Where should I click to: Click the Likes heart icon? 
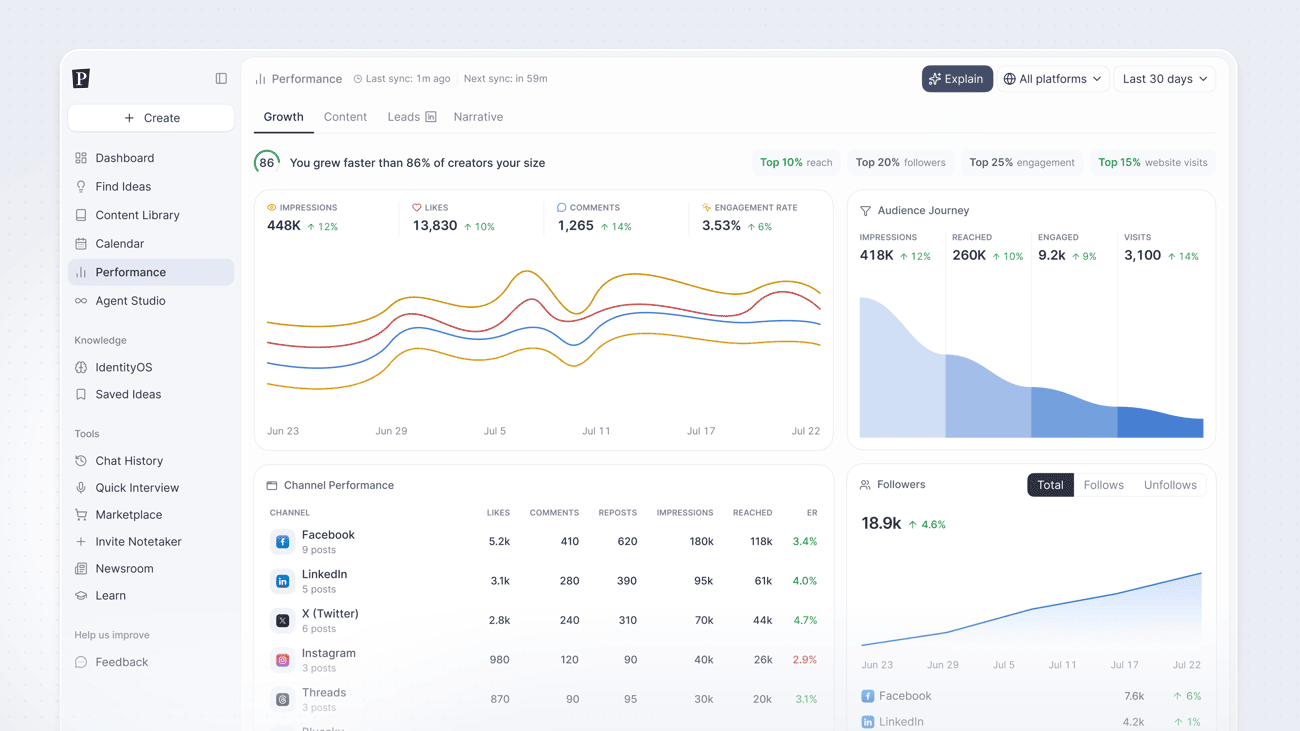pyautogui.click(x=417, y=208)
